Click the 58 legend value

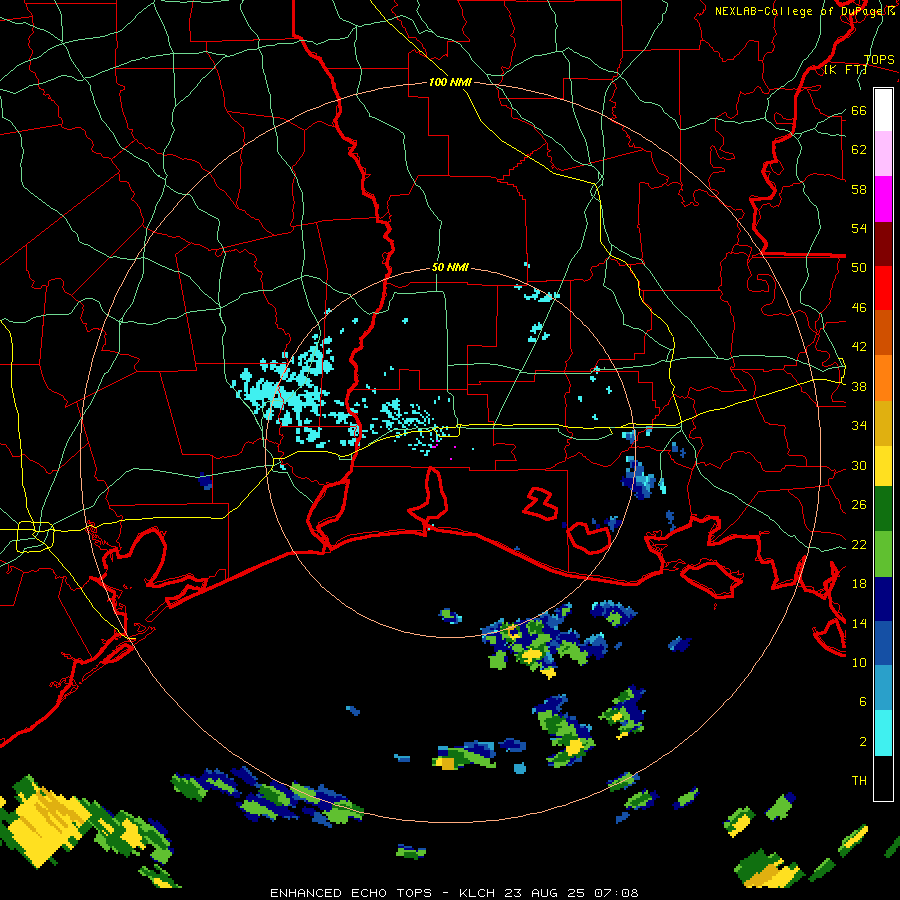click(x=859, y=189)
